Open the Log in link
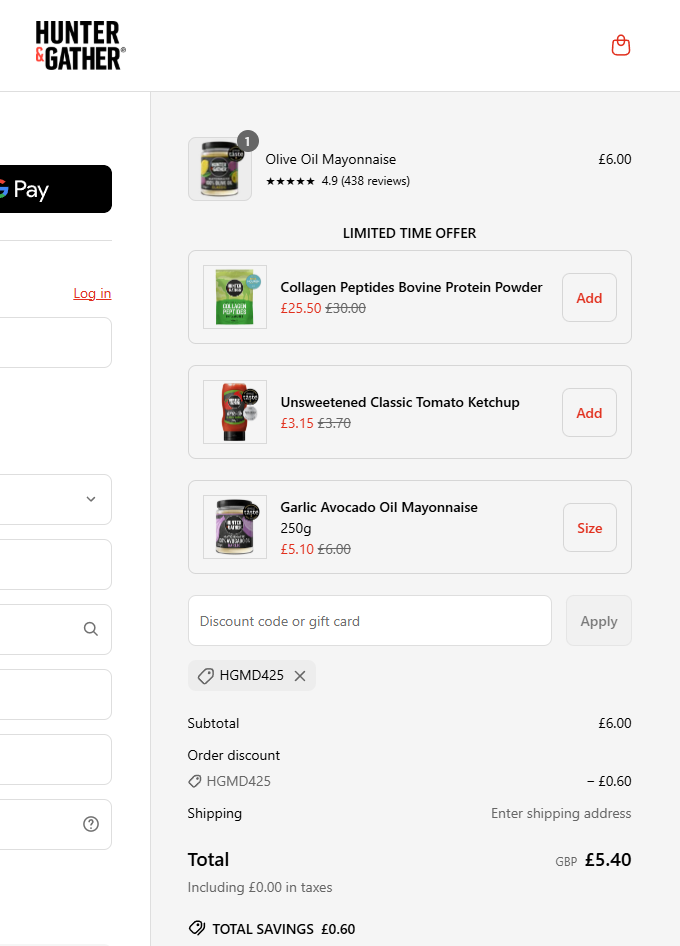This screenshot has width=680, height=946. pos(92,293)
